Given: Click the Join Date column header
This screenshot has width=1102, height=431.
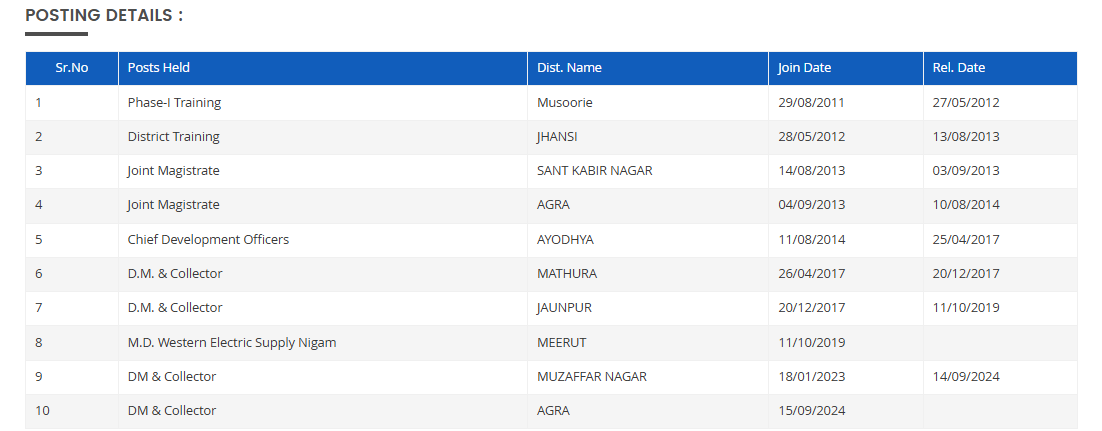Looking at the screenshot, I should click(804, 68).
